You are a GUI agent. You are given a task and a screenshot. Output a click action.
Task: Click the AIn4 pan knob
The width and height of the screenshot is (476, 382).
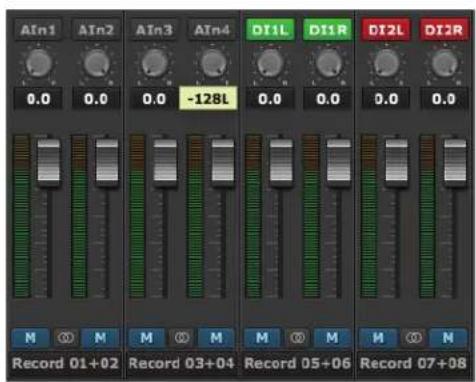[213, 63]
